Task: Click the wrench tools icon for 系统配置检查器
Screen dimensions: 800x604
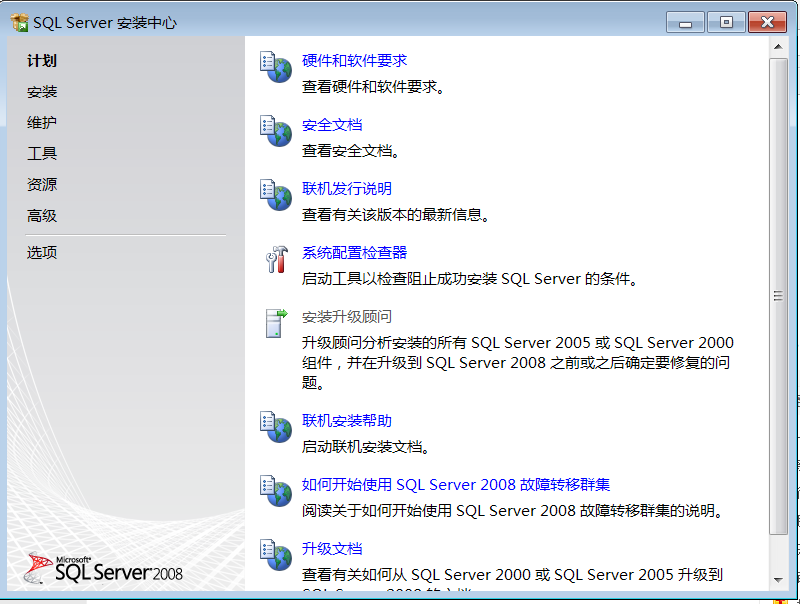Action: pyautogui.click(x=276, y=259)
